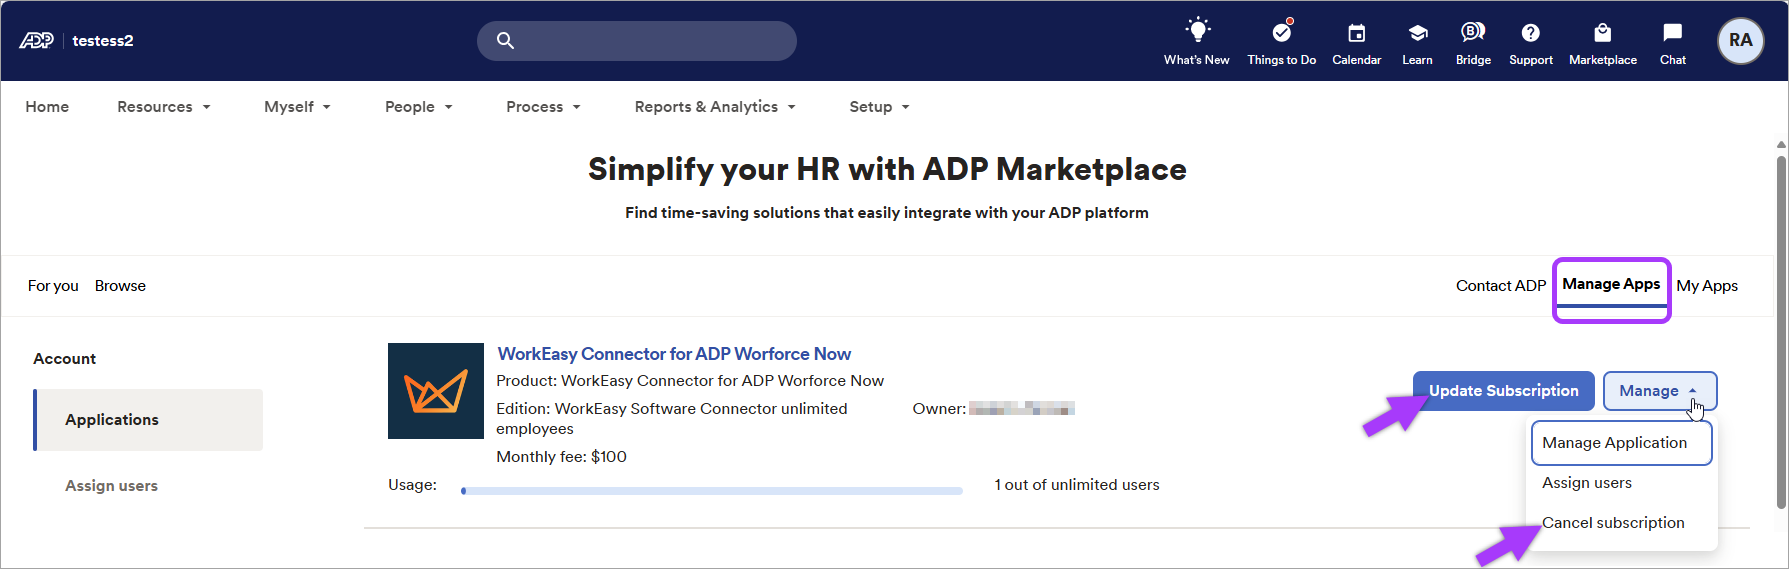Expand the Process dropdown menu
The width and height of the screenshot is (1789, 569).
pyautogui.click(x=543, y=107)
